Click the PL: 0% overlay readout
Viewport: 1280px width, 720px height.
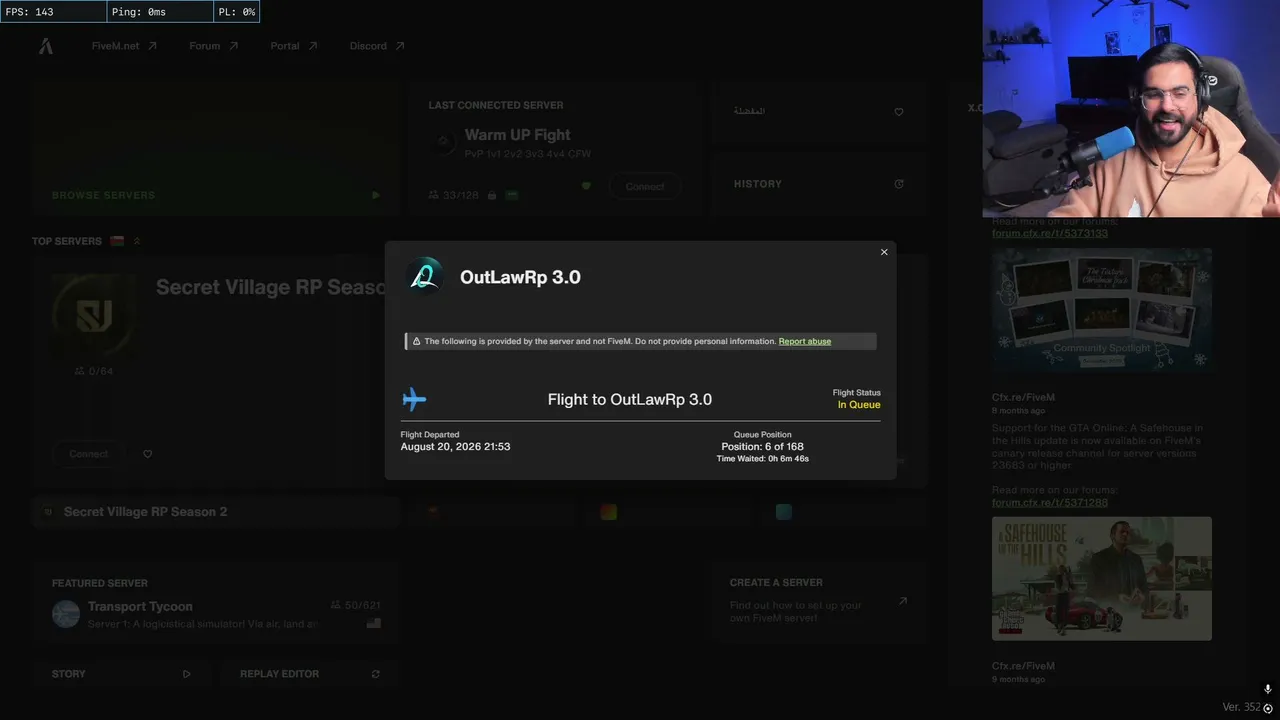tap(236, 12)
